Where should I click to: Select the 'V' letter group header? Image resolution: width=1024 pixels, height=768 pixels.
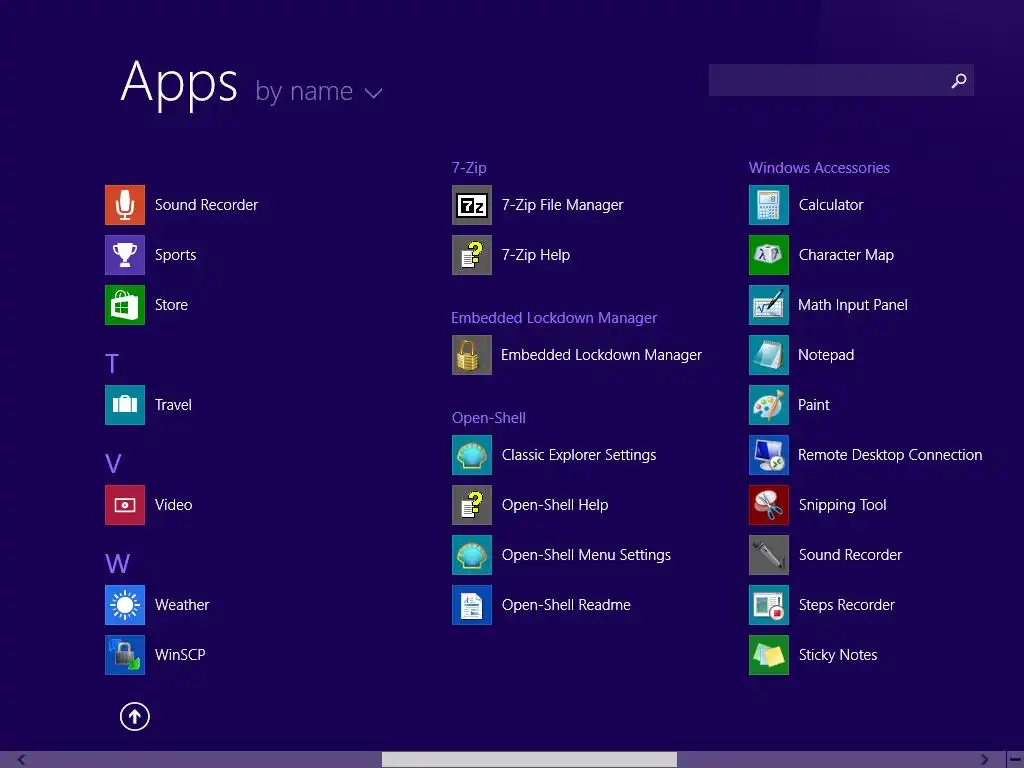coord(113,464)
